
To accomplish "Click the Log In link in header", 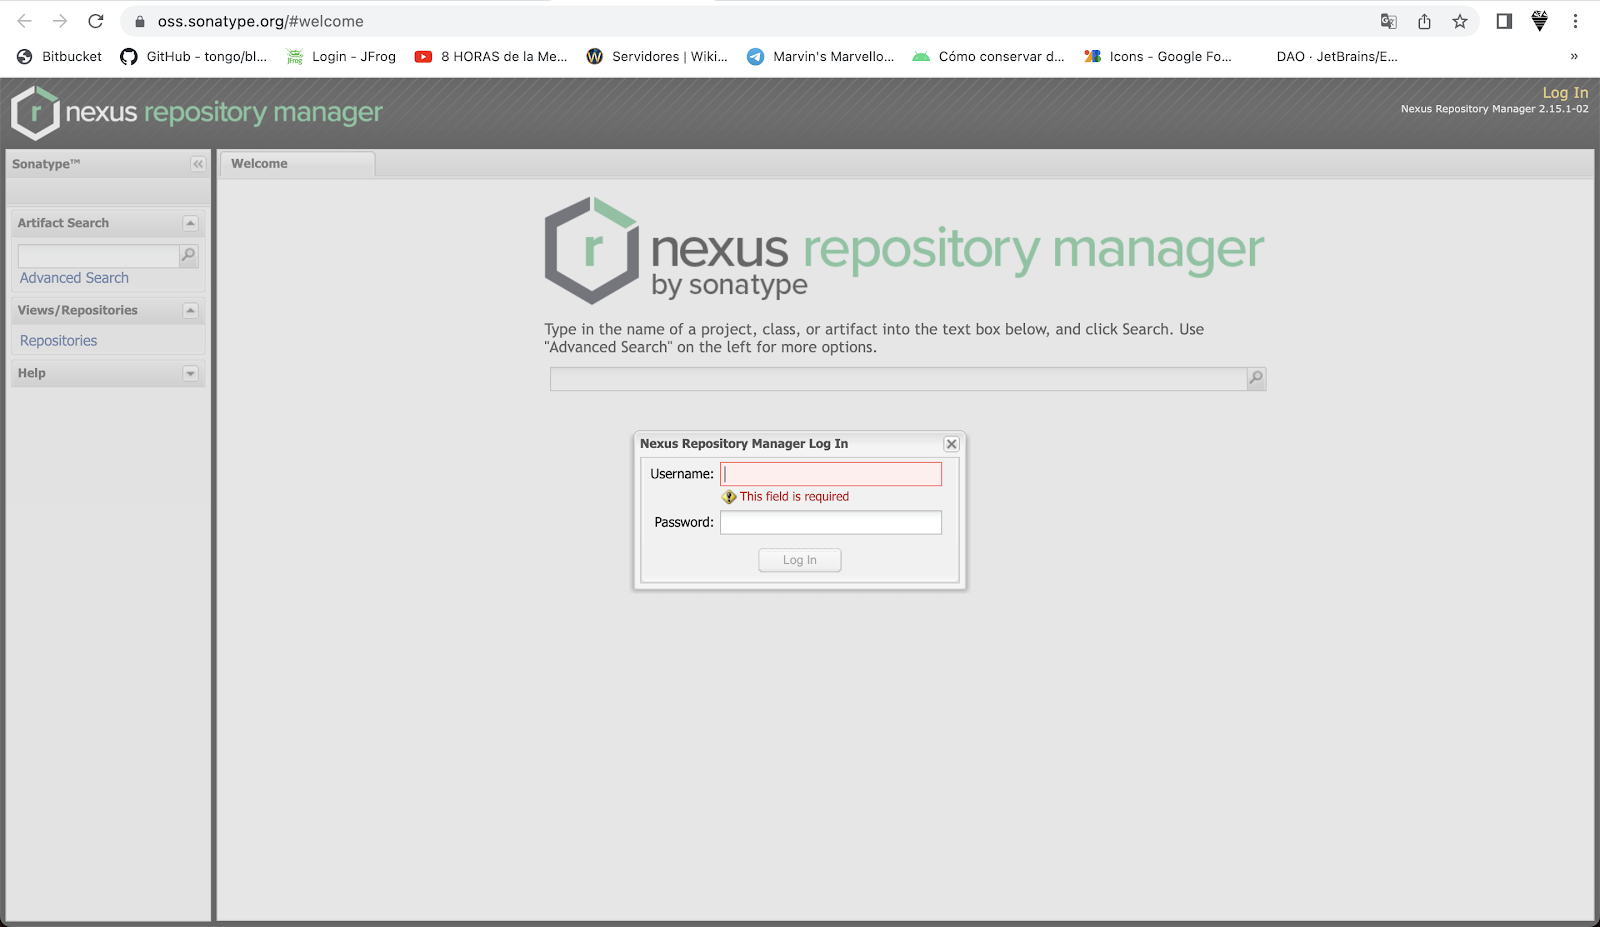I will (x=1565, y=92).
